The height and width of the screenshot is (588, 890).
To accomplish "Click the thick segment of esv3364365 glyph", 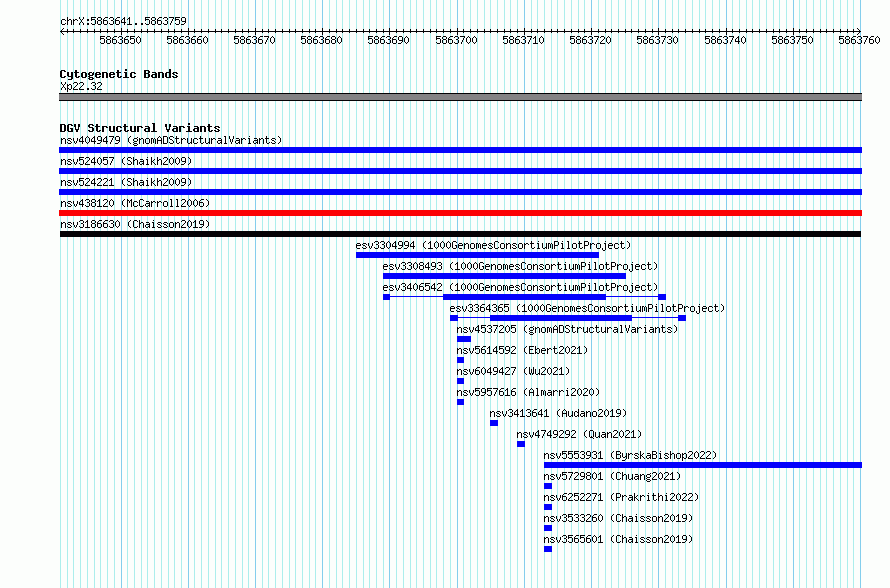I will [x=561, y=318].
